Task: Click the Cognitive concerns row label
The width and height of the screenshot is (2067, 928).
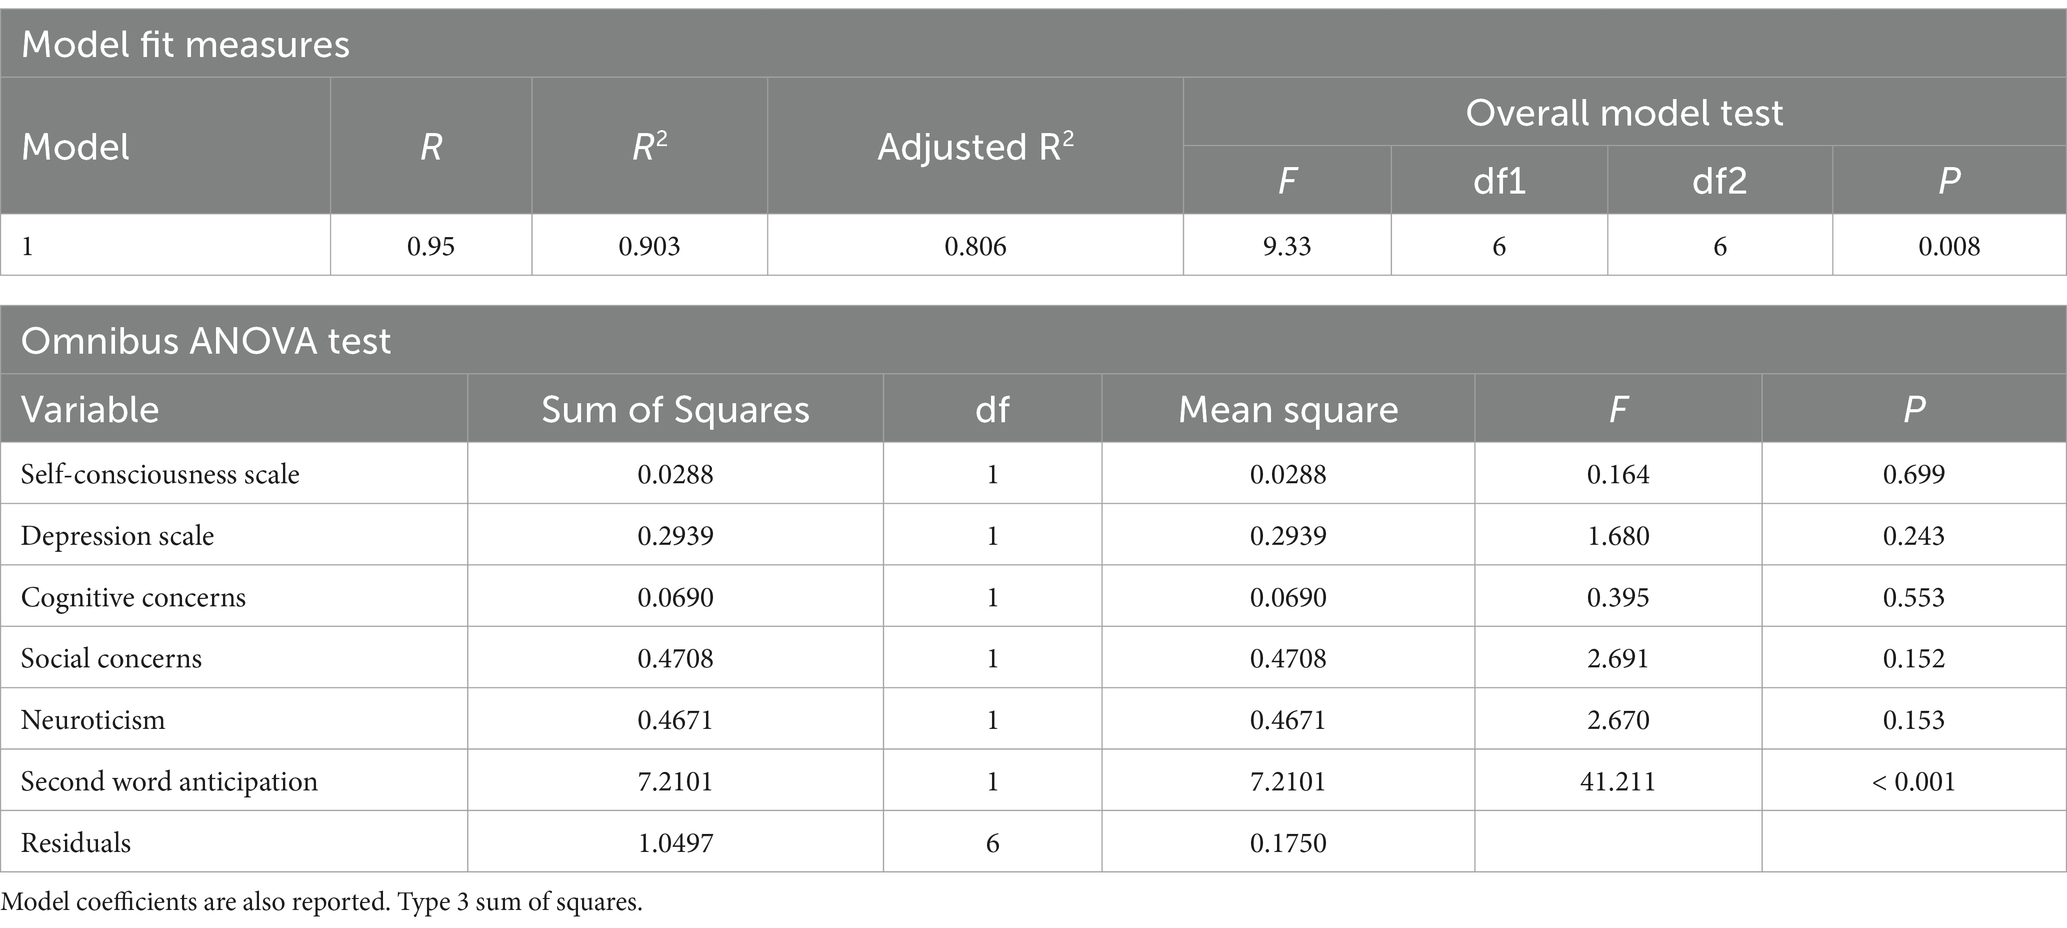Action: [133, 597]
